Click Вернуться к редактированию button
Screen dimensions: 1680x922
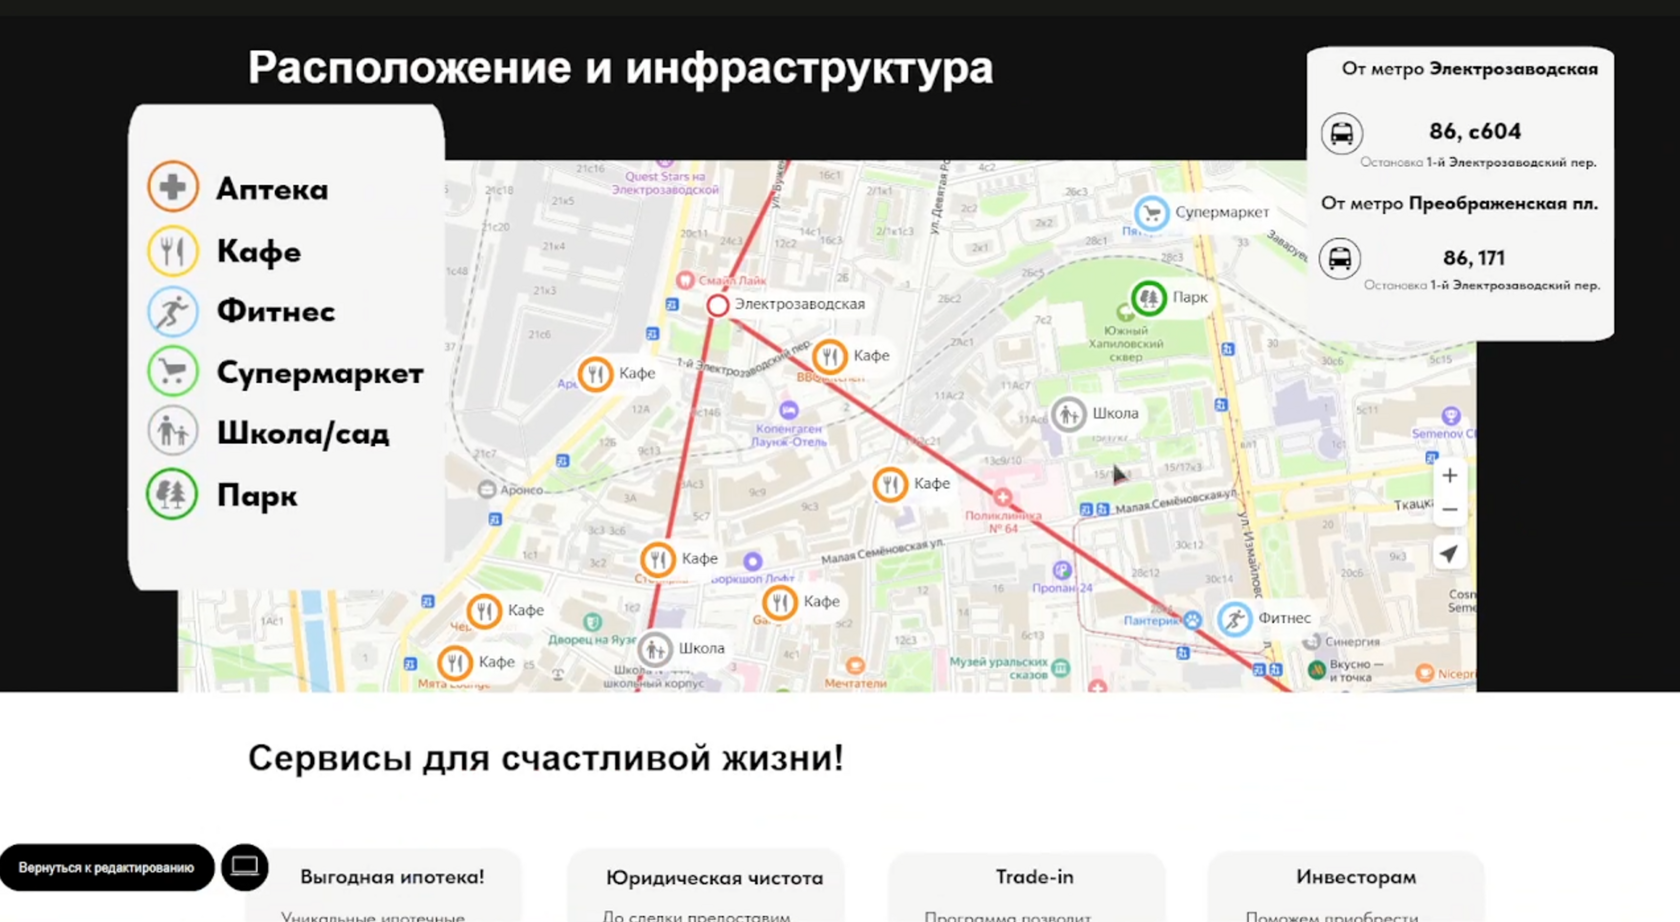pos(106,867)
